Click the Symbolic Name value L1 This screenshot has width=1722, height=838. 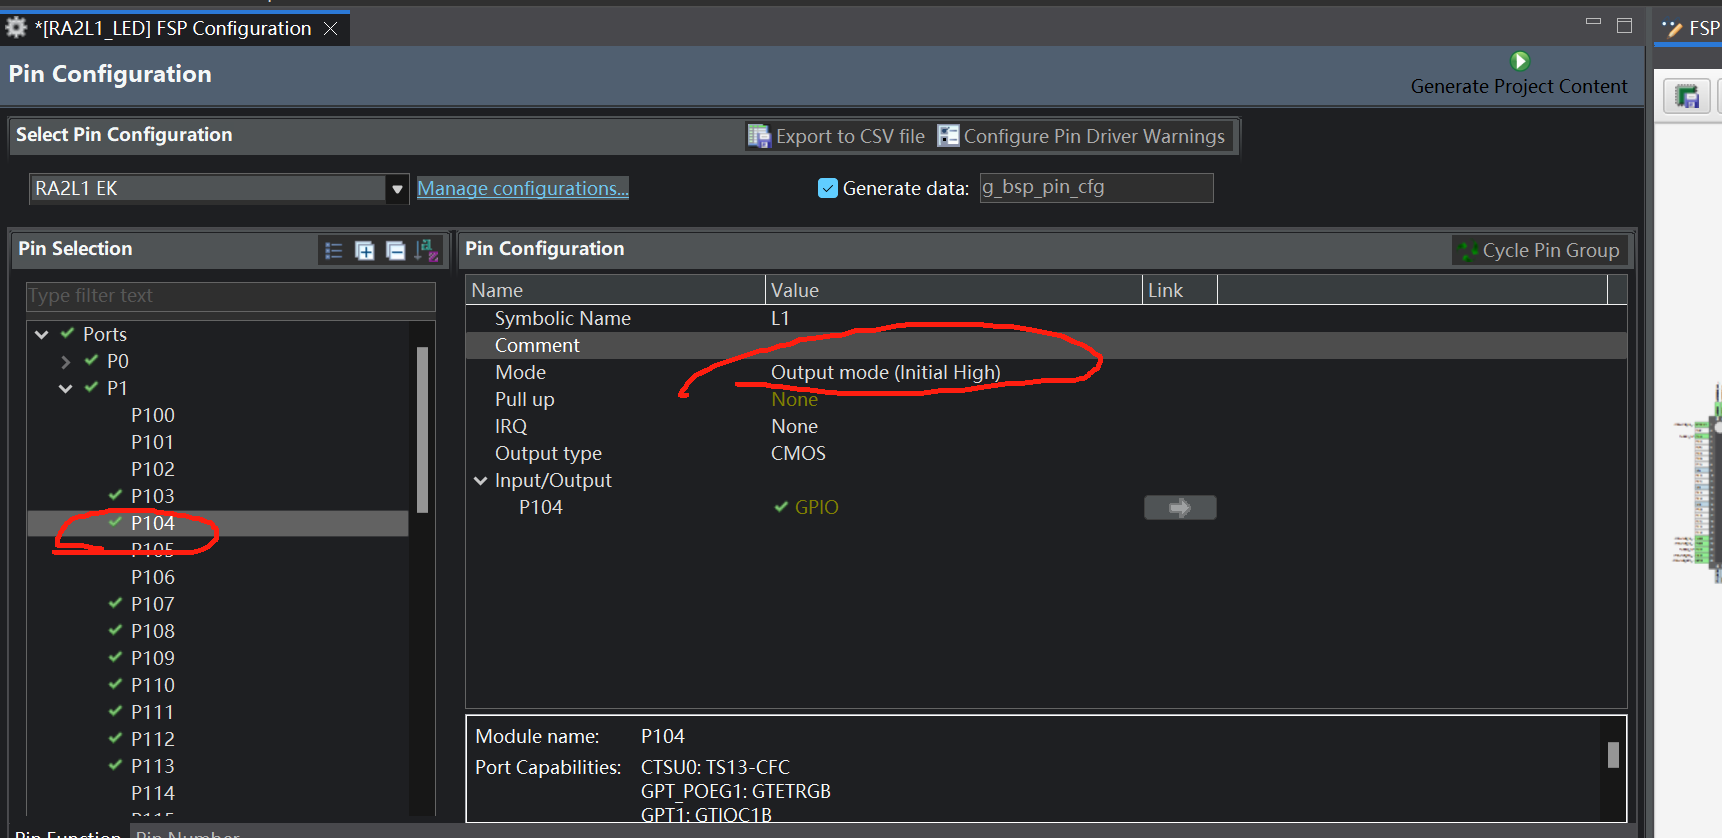(780, 319)
